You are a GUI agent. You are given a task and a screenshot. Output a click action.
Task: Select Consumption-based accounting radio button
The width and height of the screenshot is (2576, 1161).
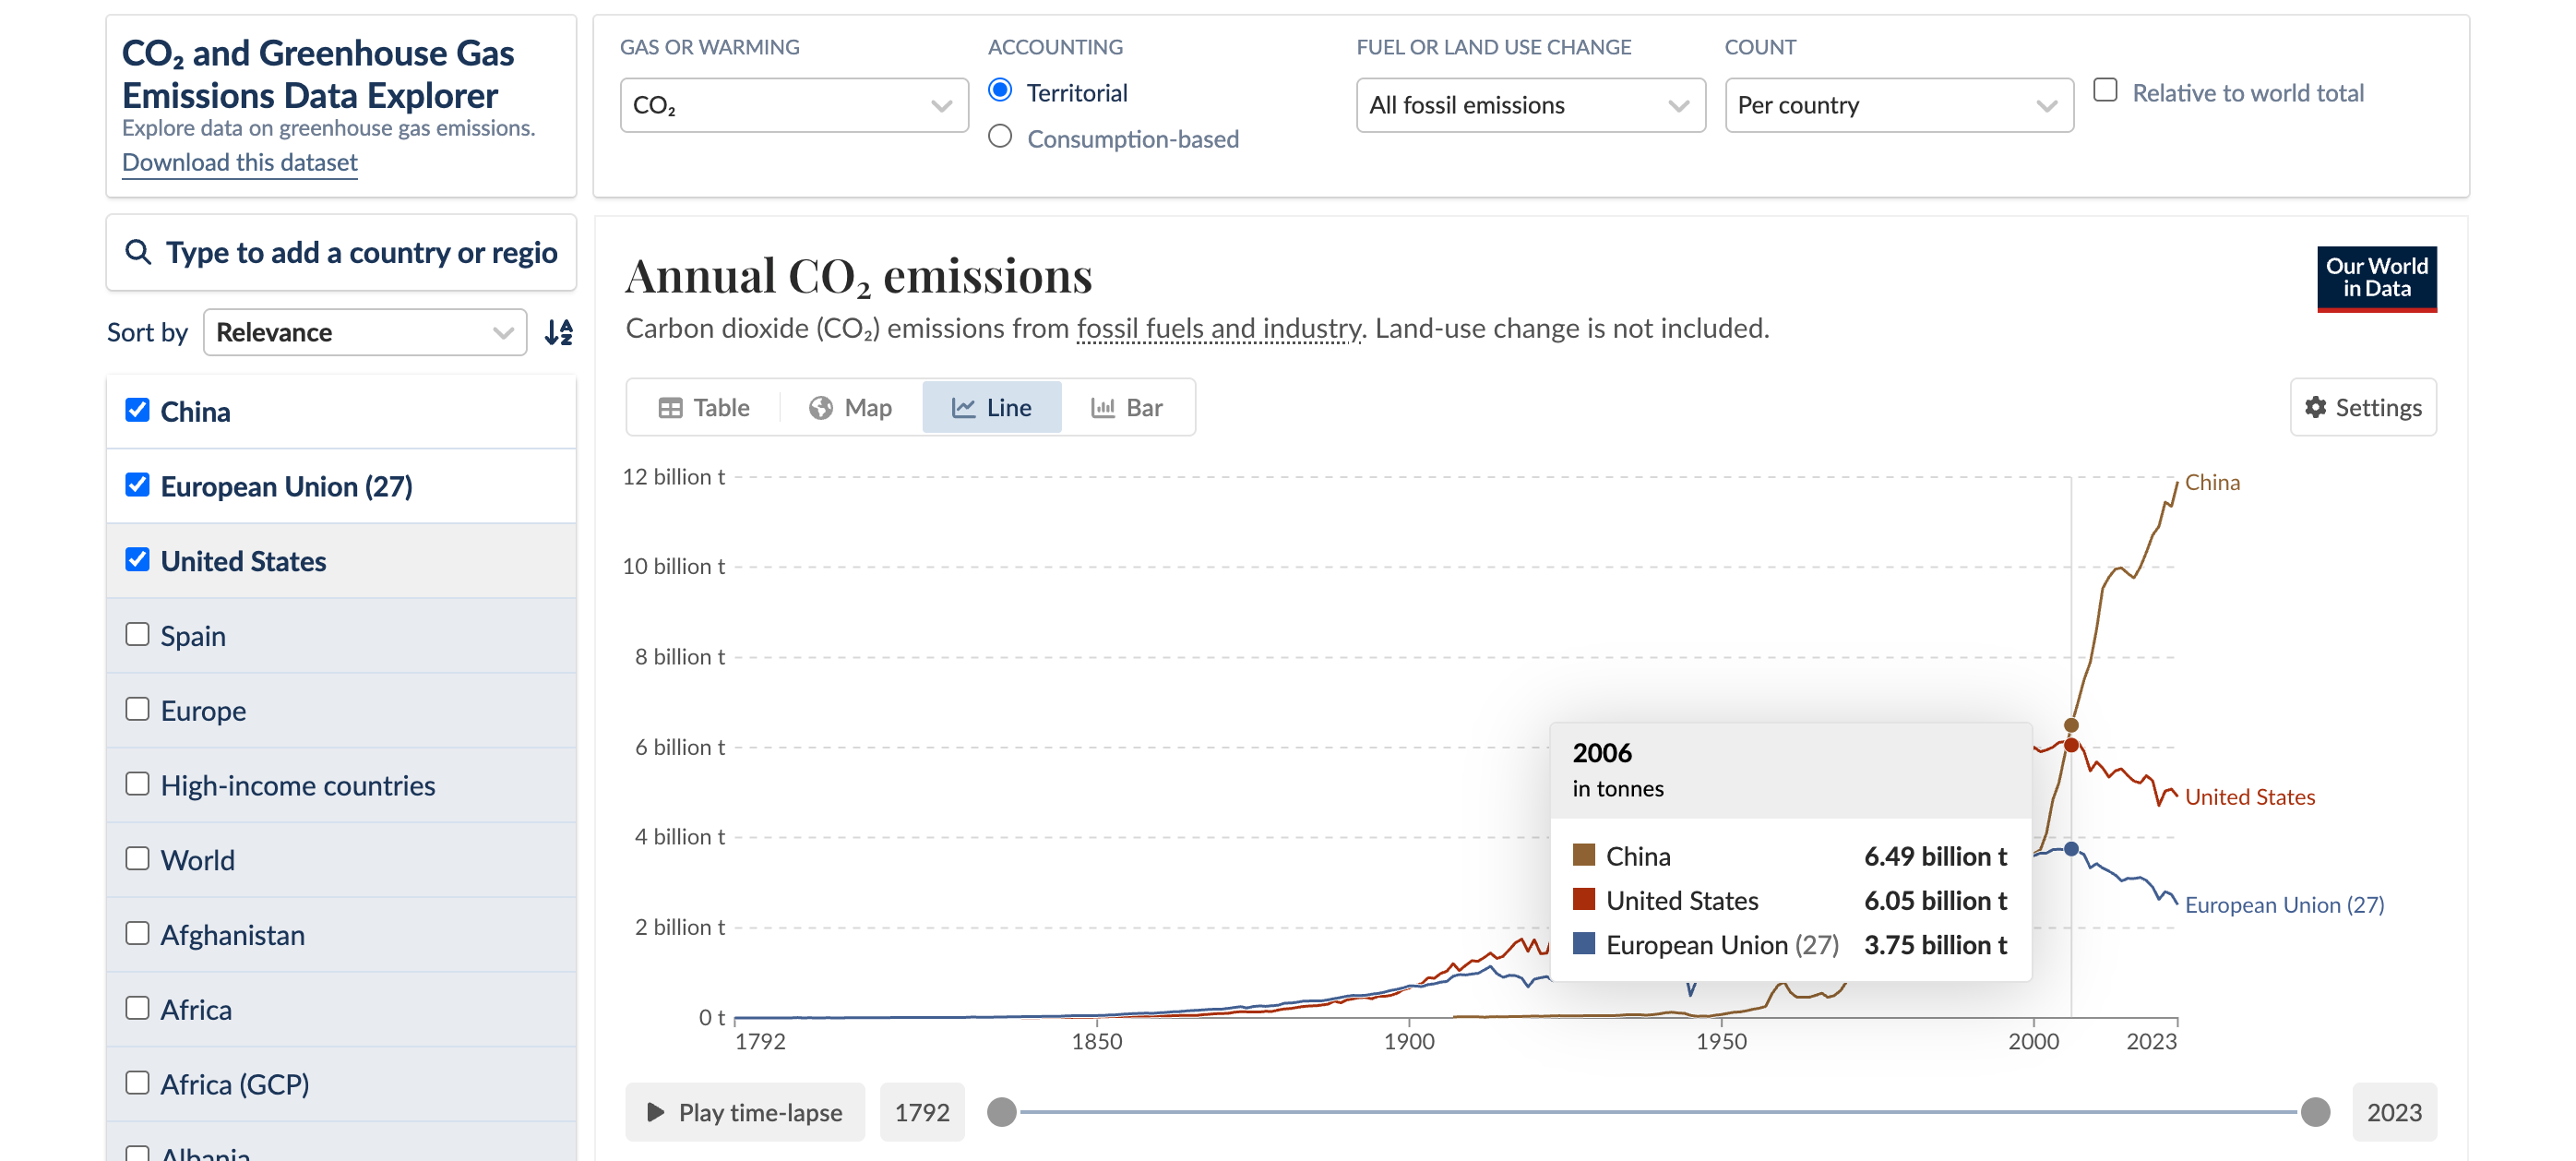tap(1000, 137)
